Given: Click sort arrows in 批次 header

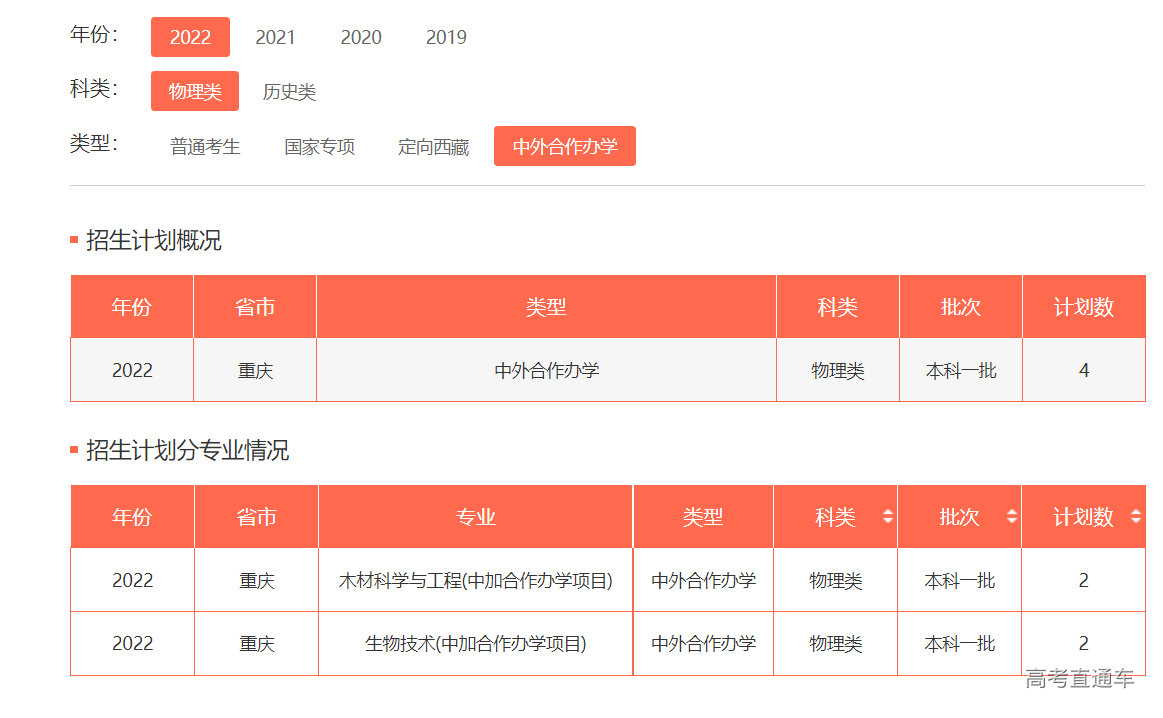Looking at the screenshot, I should click(1011, 517).
